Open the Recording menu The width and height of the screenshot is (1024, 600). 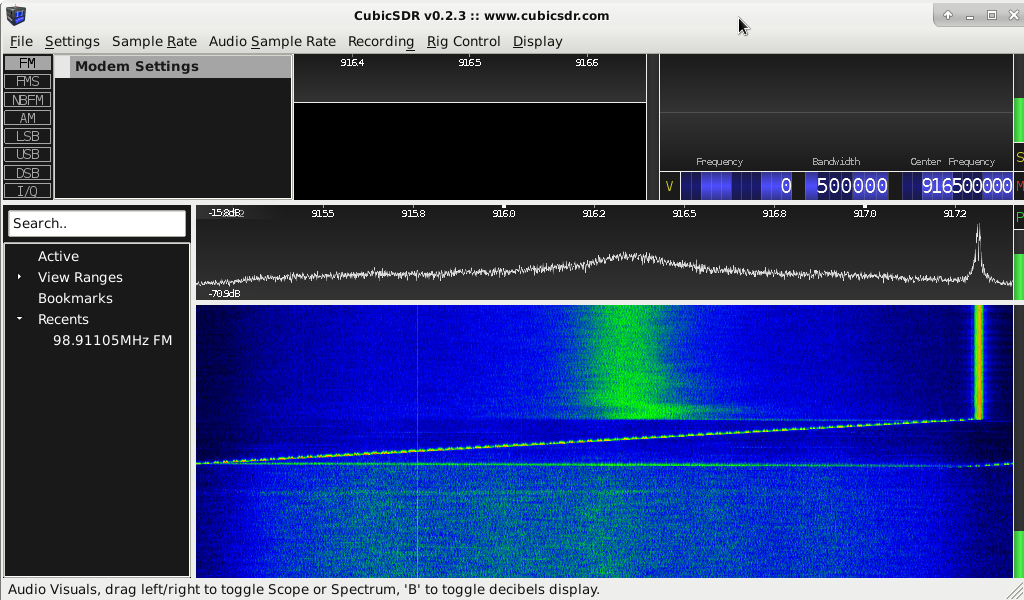pyautogui.click(x=381, y=41)
